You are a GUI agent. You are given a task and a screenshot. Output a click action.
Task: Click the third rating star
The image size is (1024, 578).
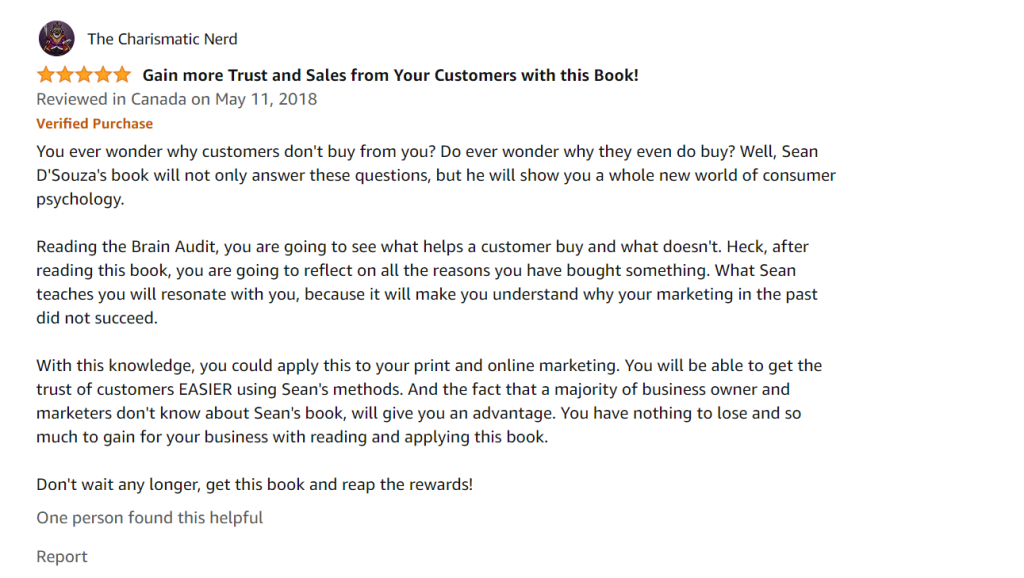click(84, 75)
